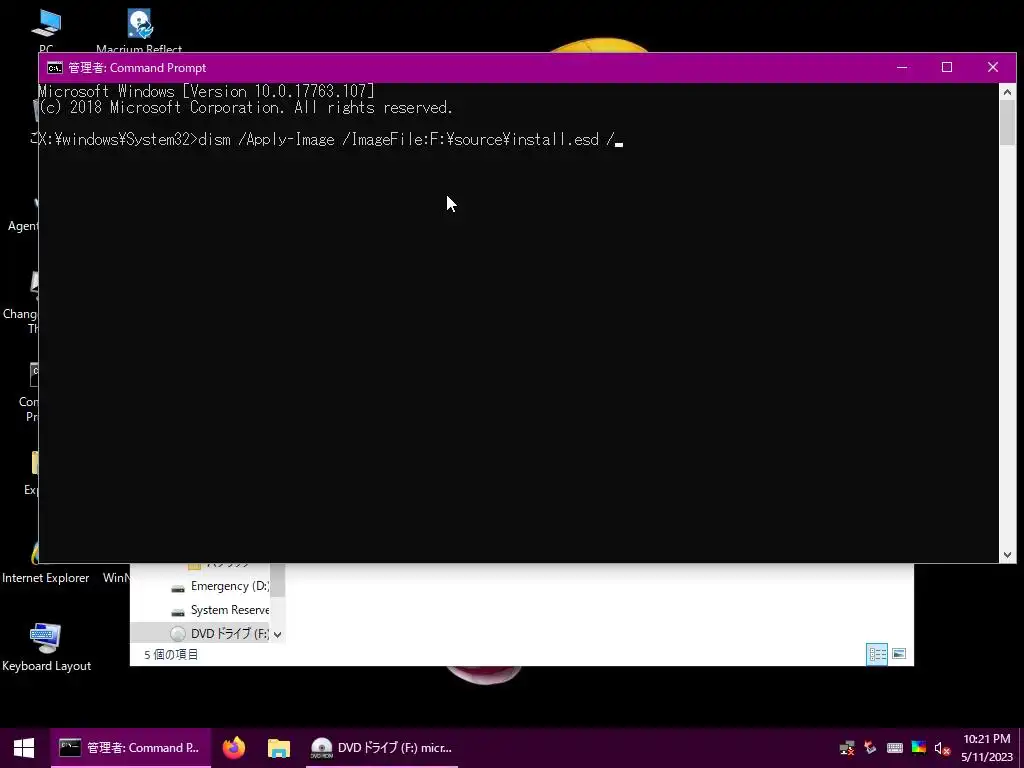Open the on-screen keyboard tray icon
Screen dimensions: 1024x768
(895, 748)
